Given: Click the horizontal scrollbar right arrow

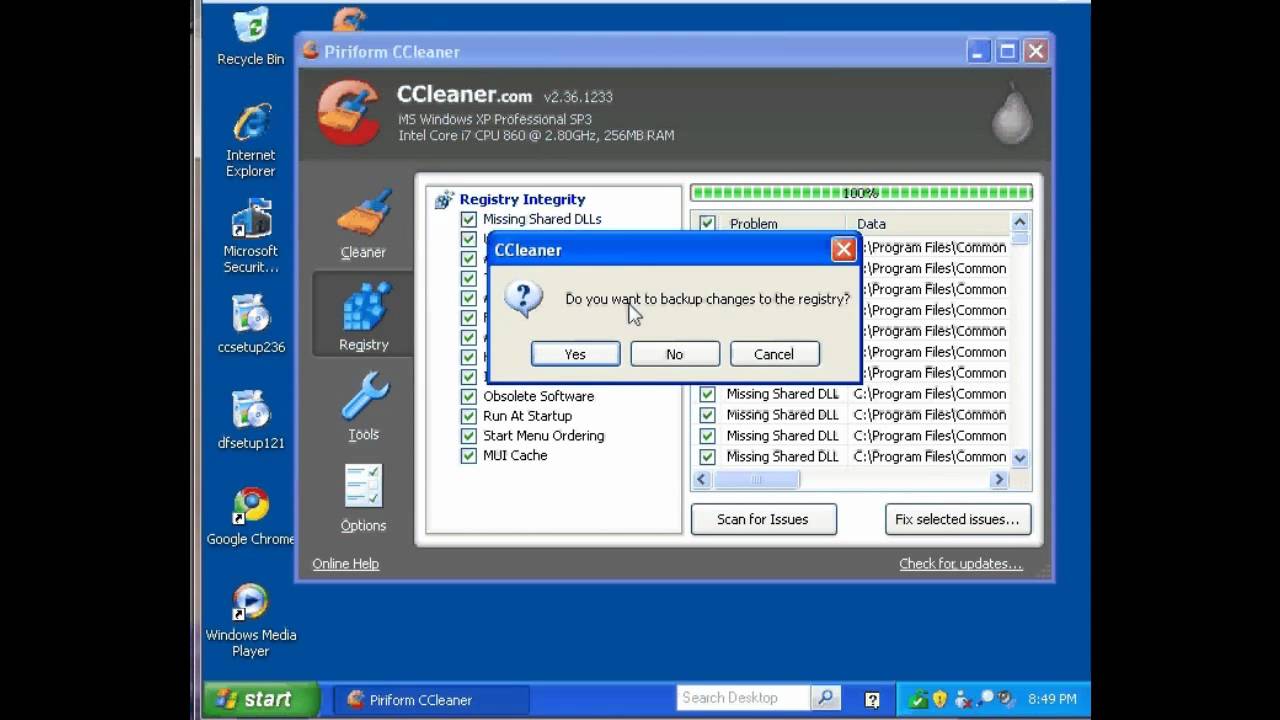Looking at the screenshot, I should tap(998, 480).
